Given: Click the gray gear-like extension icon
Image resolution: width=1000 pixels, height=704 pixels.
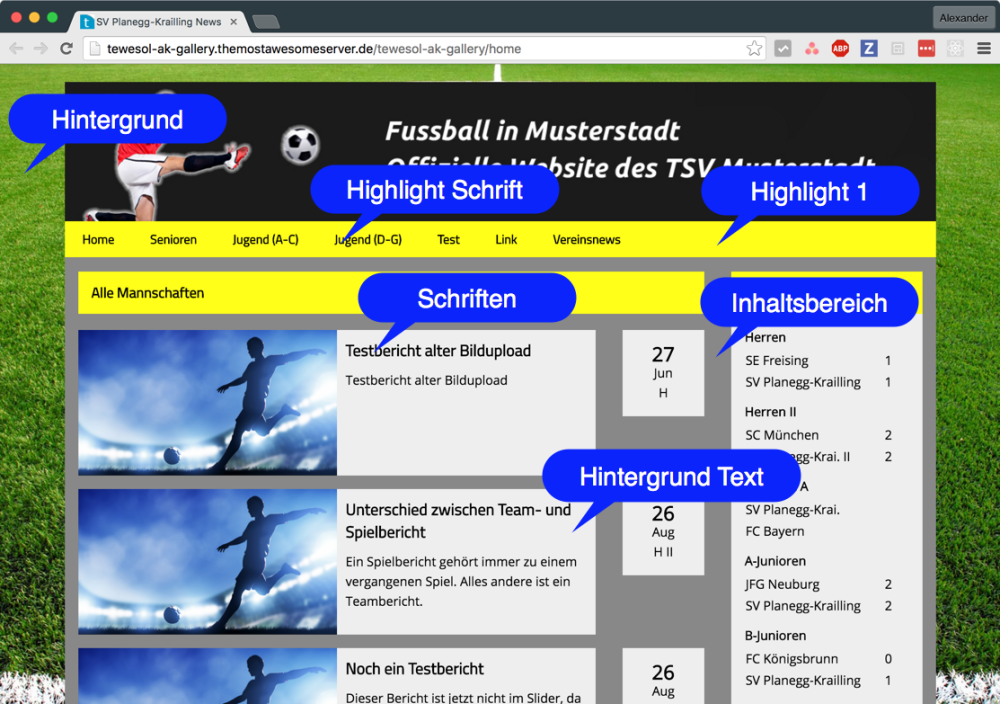Looking at the screenshot, I should [955, 48].
